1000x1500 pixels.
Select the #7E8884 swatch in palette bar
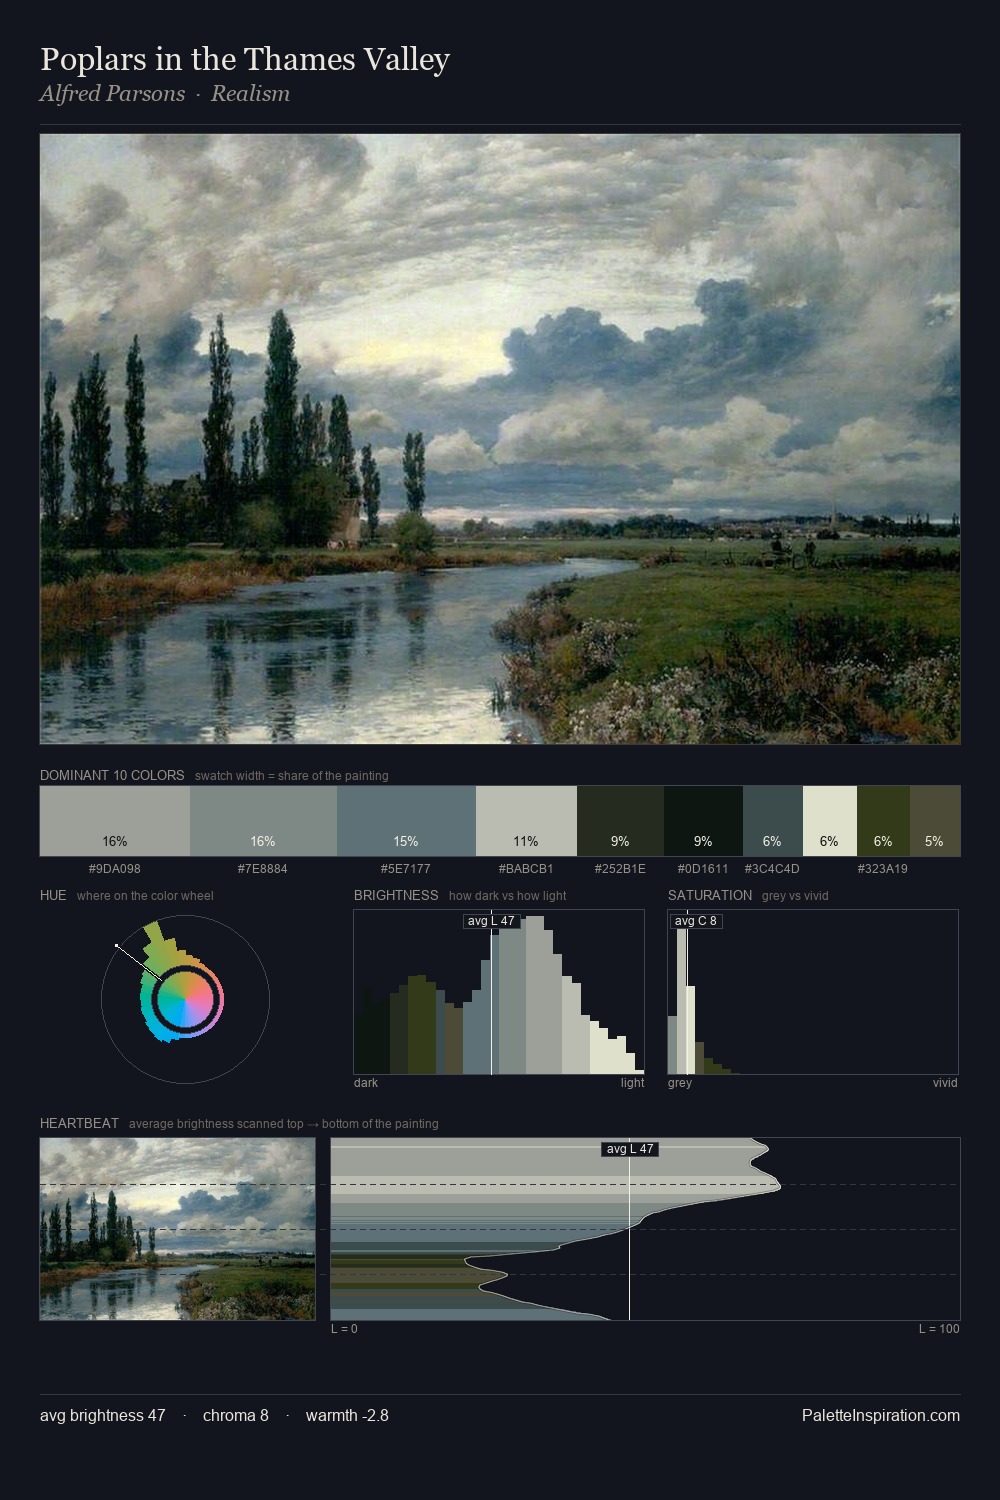coord(263,821)
